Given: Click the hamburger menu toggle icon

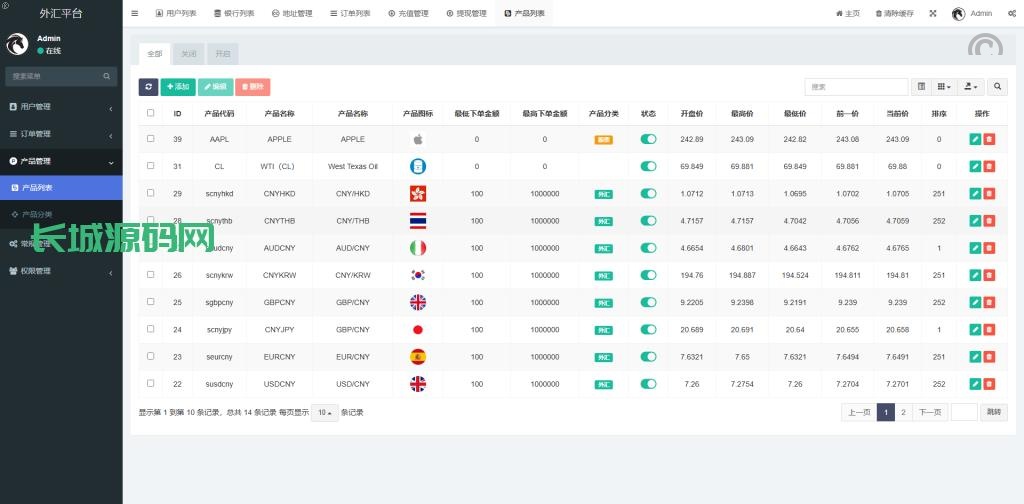Looking at the screenshot, I should pos(135,14).
